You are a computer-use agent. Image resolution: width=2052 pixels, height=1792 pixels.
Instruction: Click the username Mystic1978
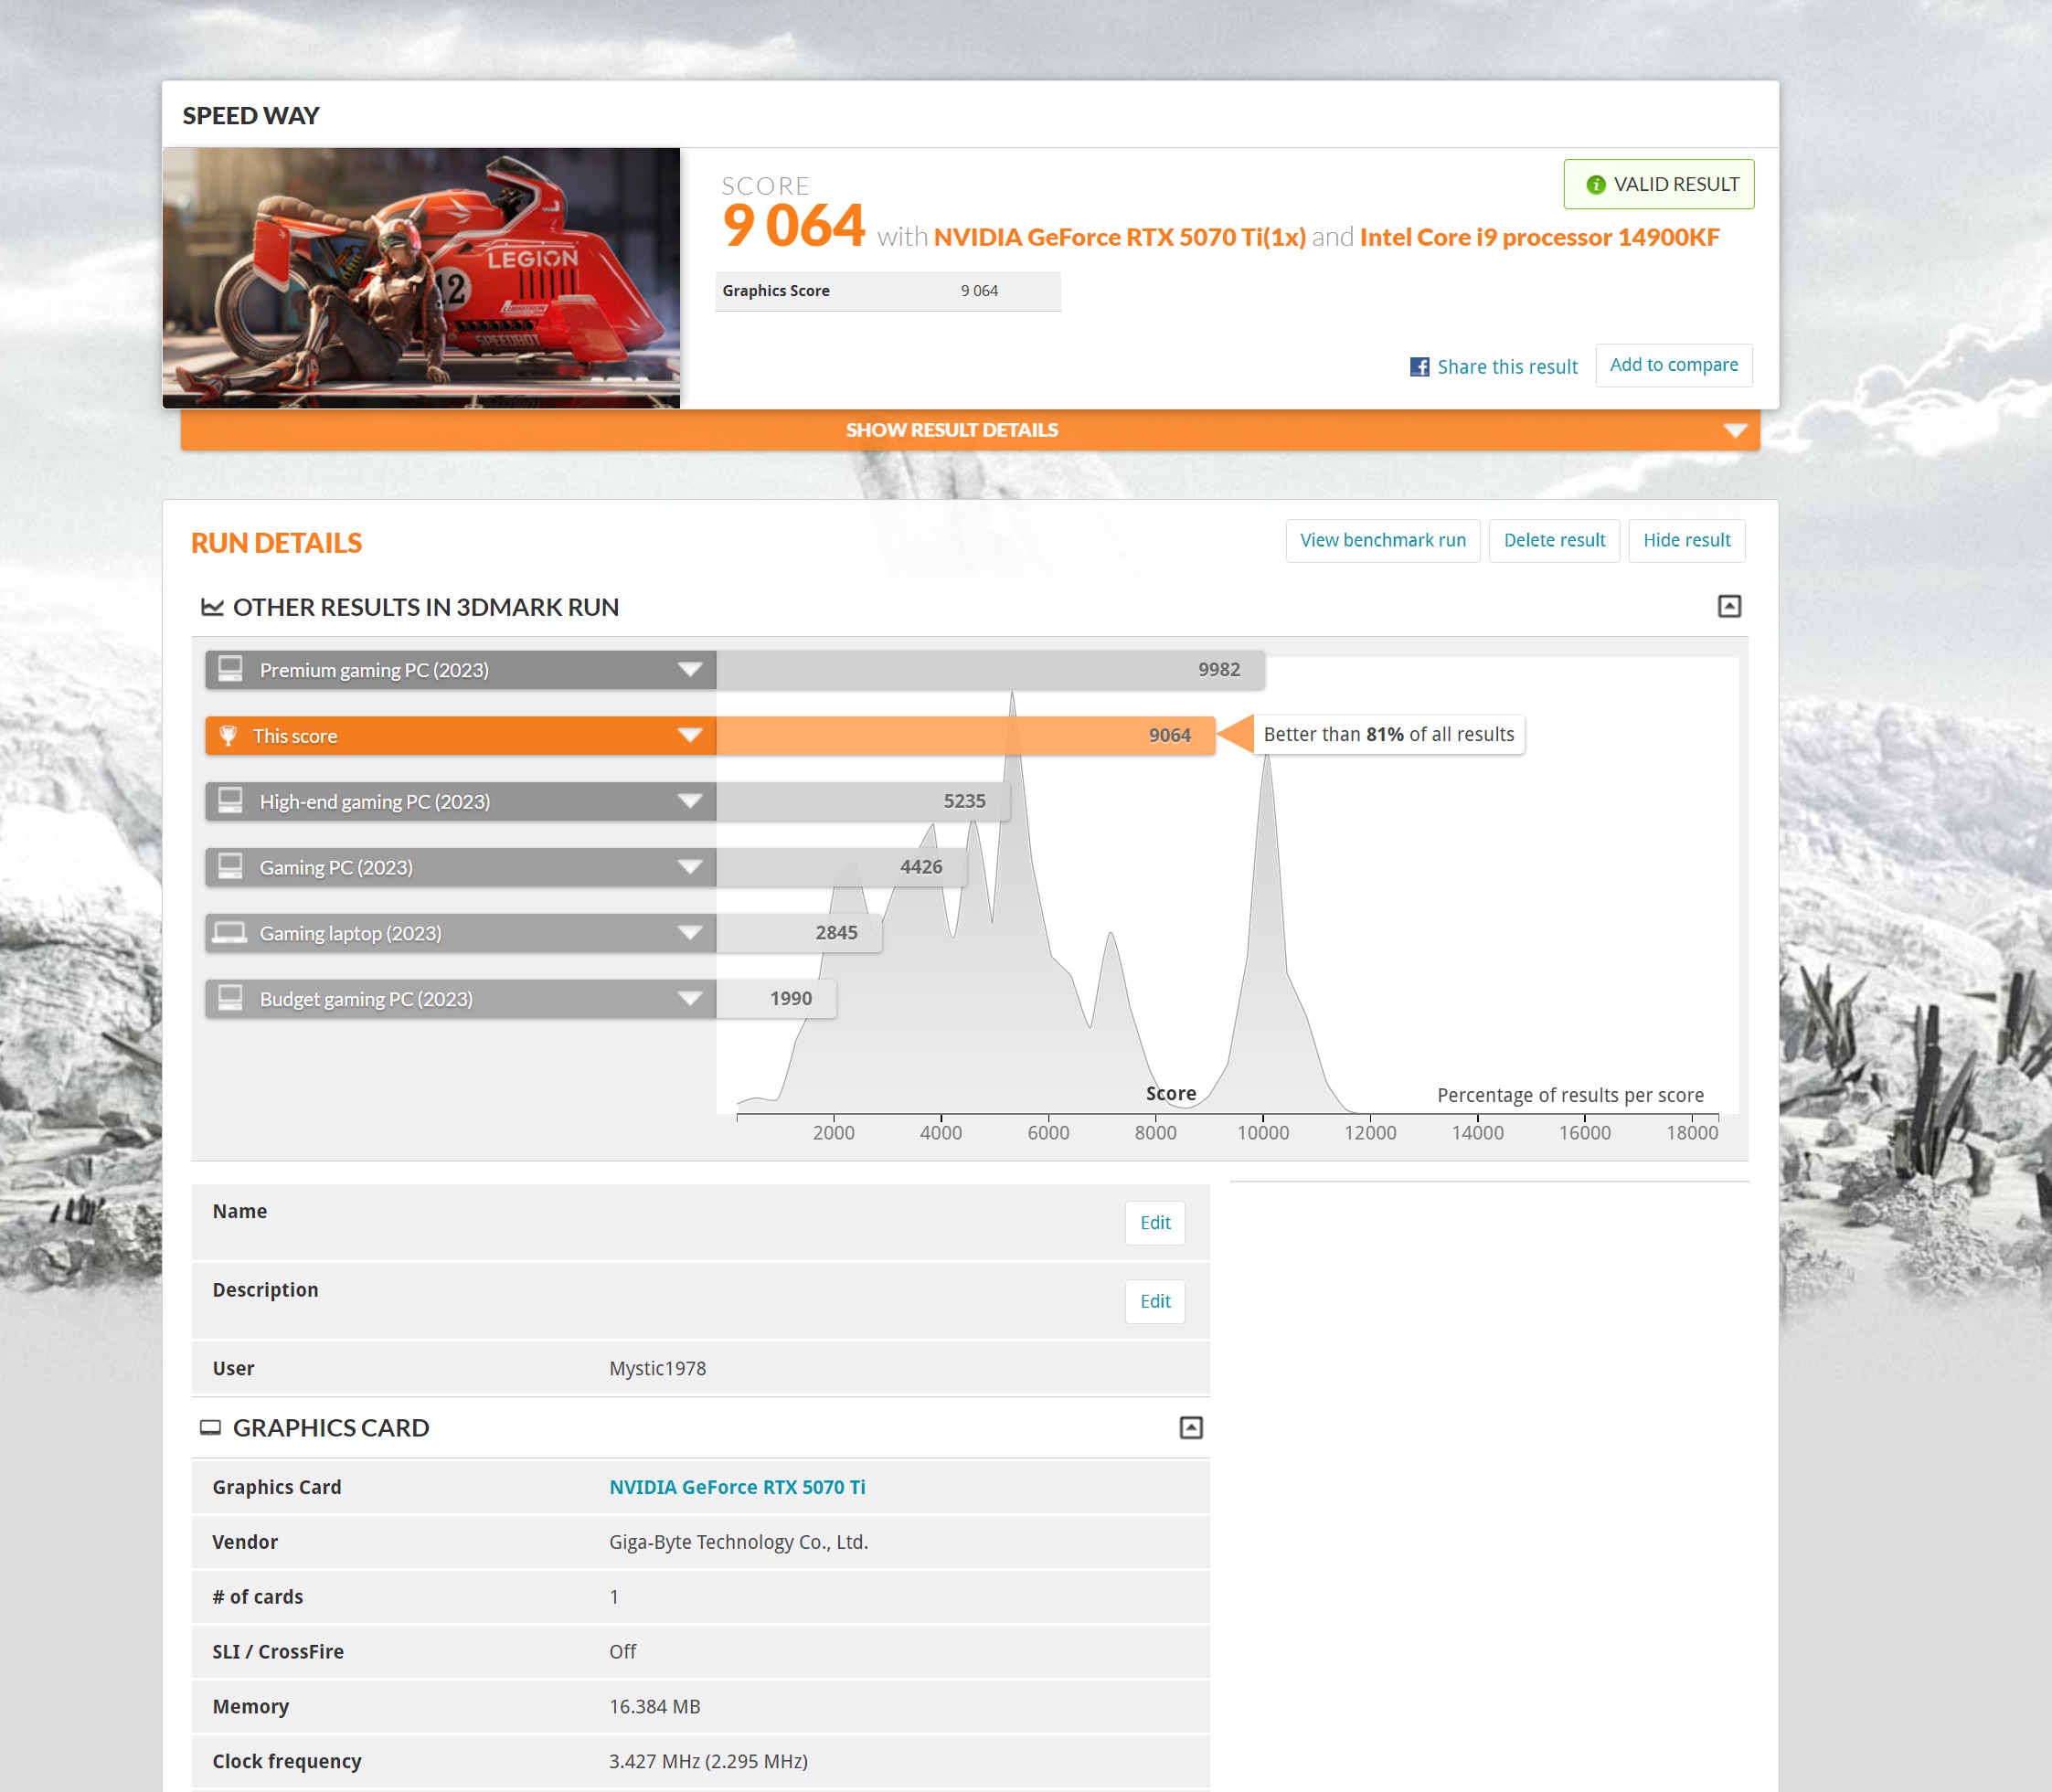point(657,1369)
